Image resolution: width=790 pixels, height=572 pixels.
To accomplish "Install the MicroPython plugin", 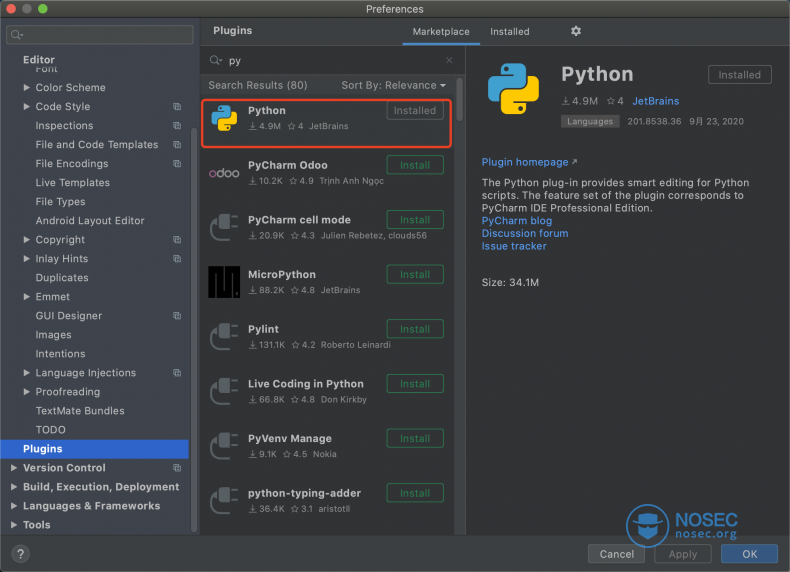I will coord(415,275).
